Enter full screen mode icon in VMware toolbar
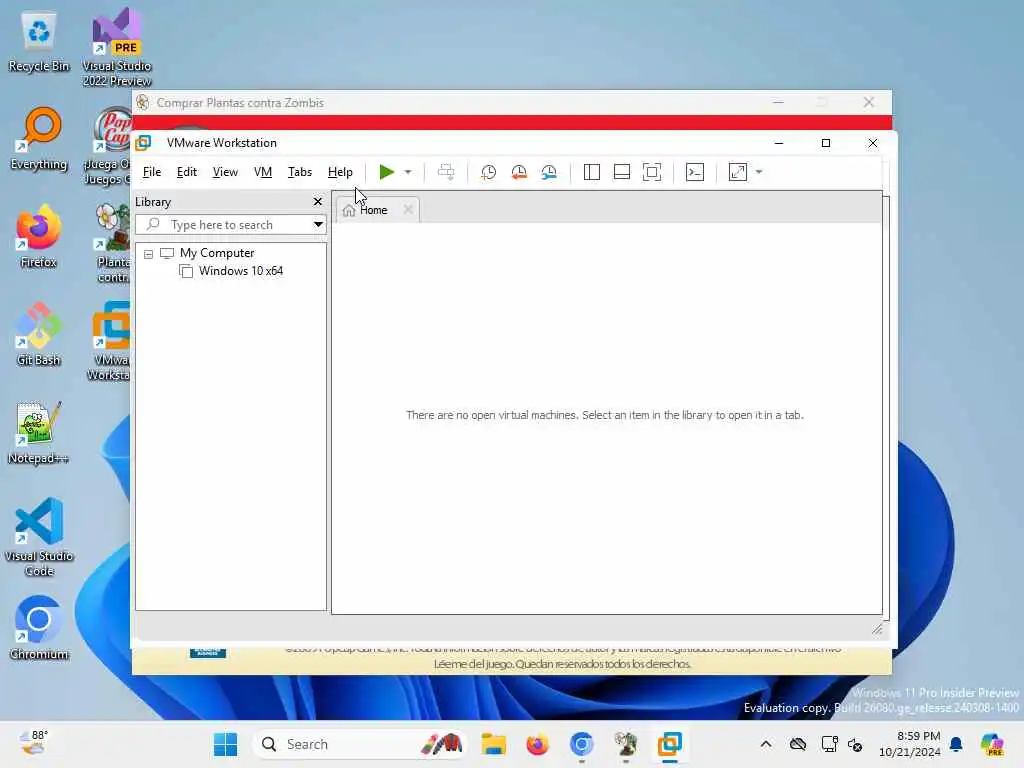The height and width of the screenshot is (768, 1024). [x=652, y=172]
